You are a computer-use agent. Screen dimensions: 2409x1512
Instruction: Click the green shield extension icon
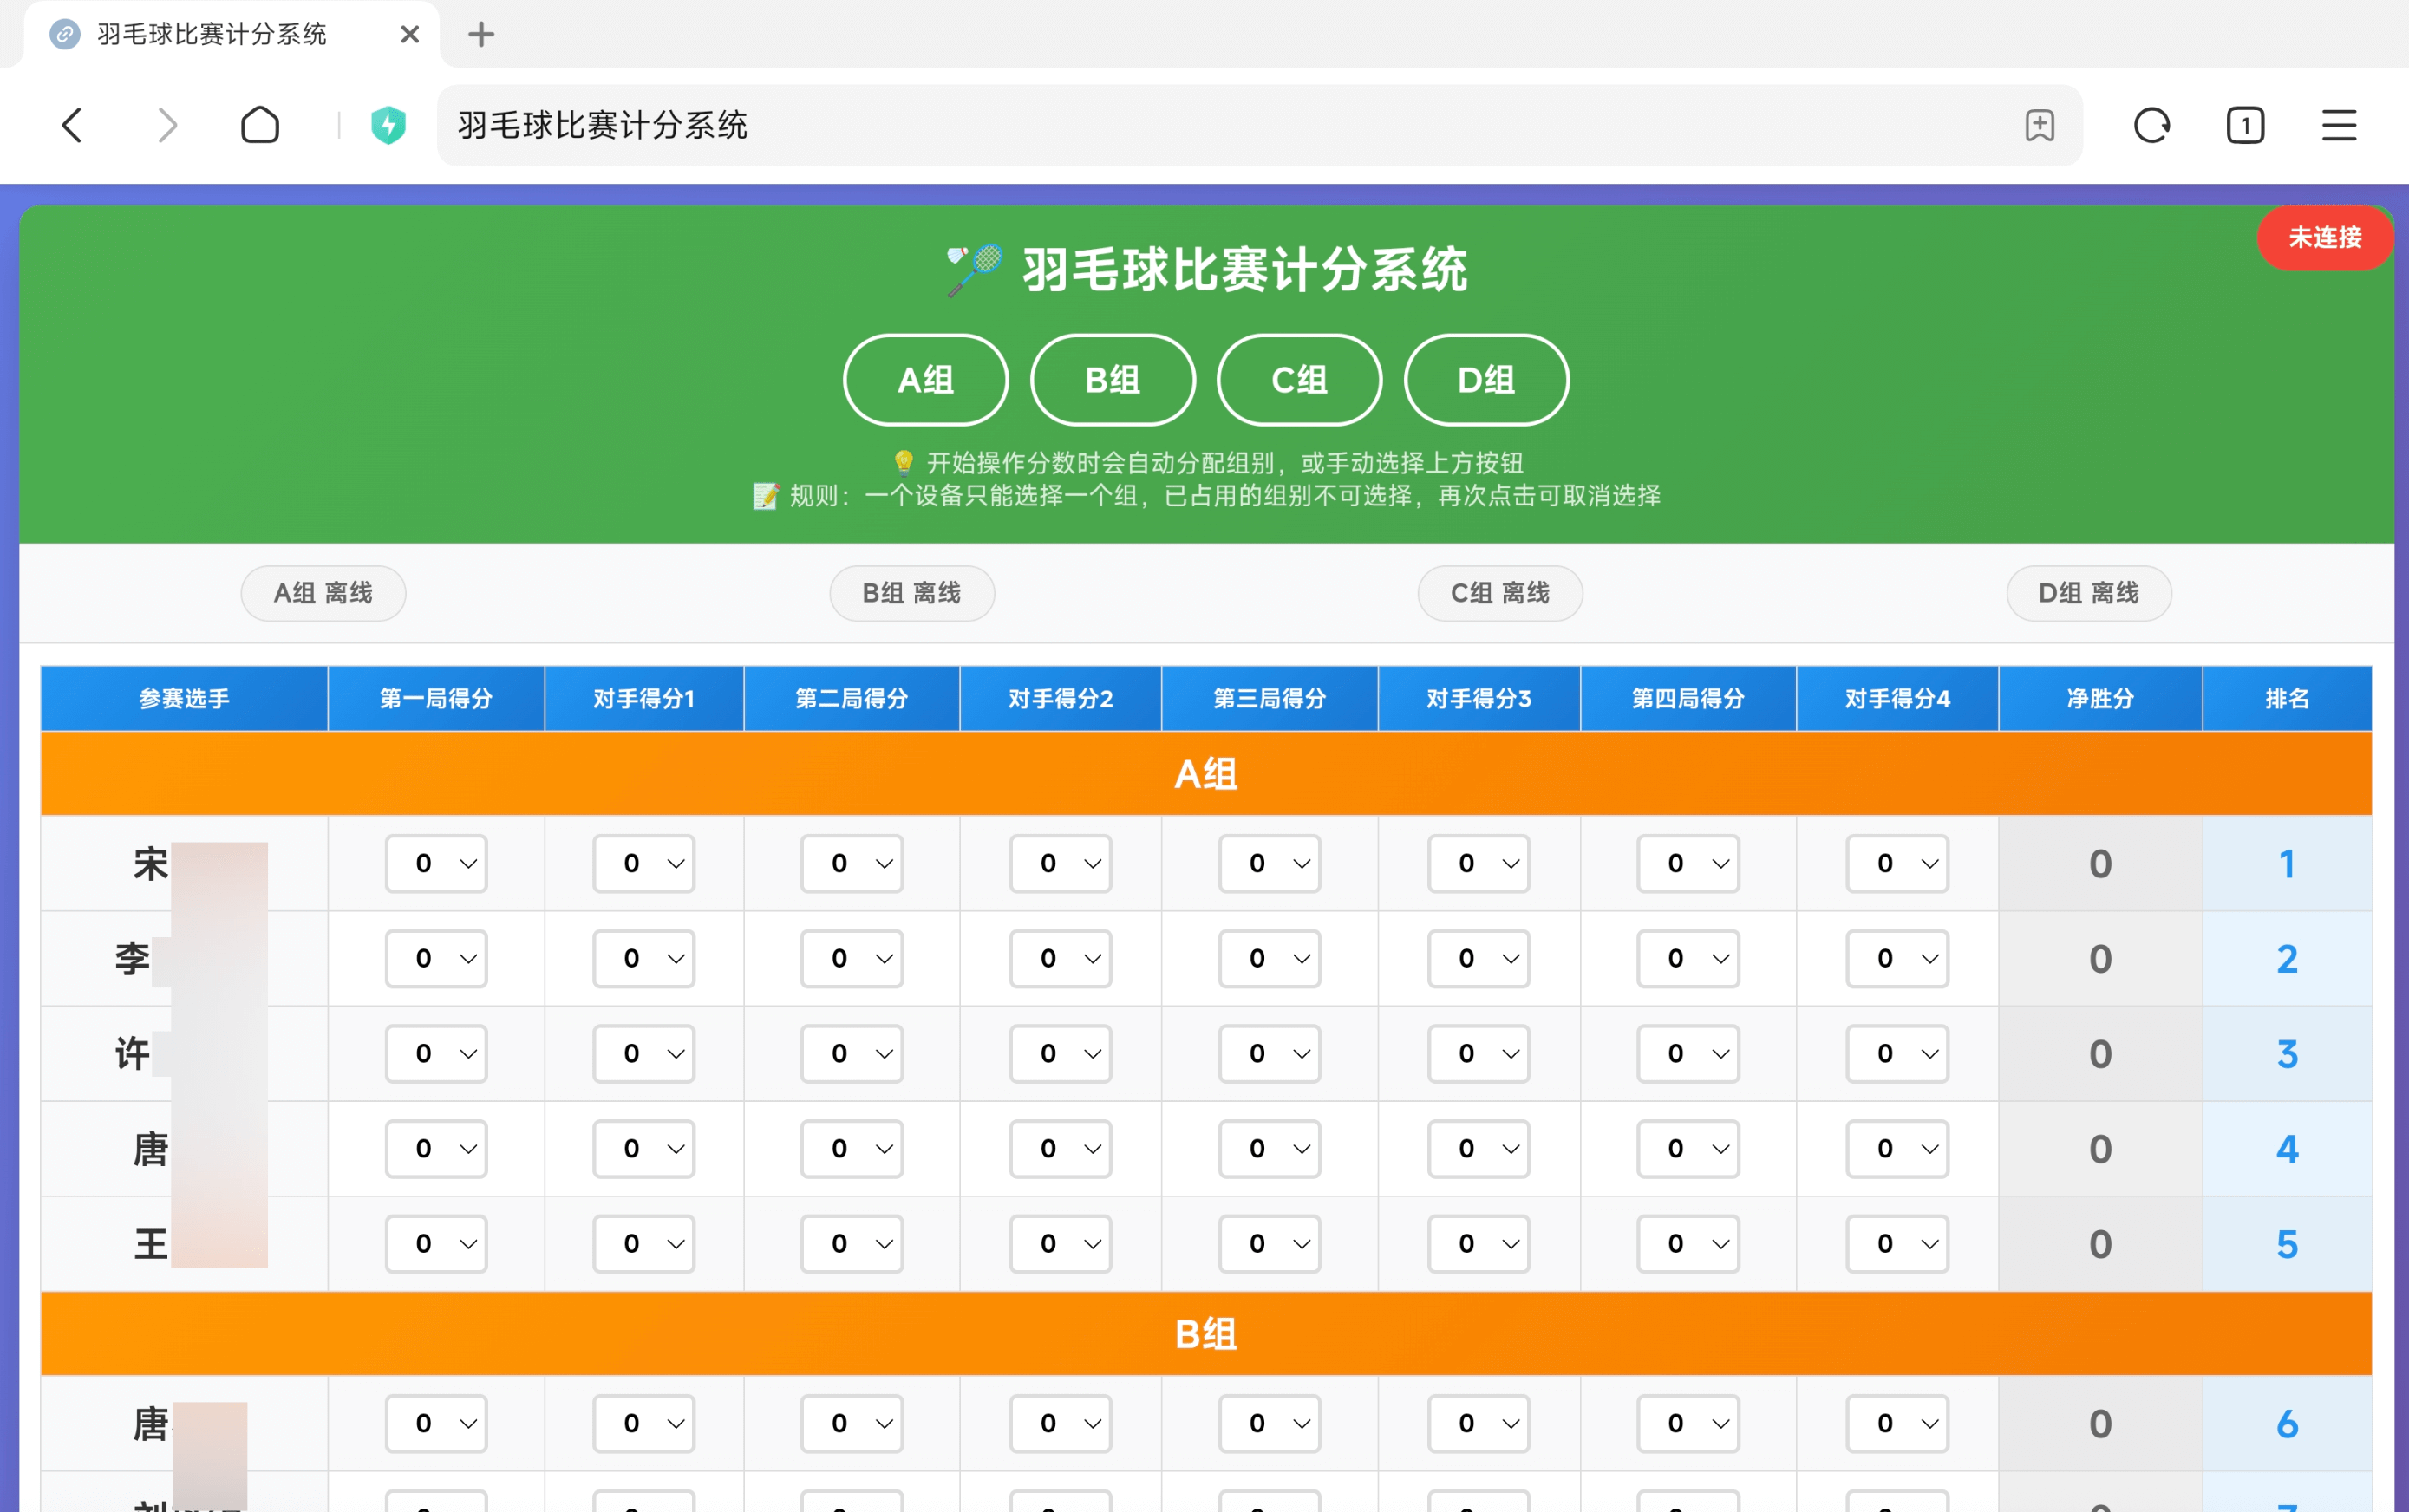coord(388,125)
